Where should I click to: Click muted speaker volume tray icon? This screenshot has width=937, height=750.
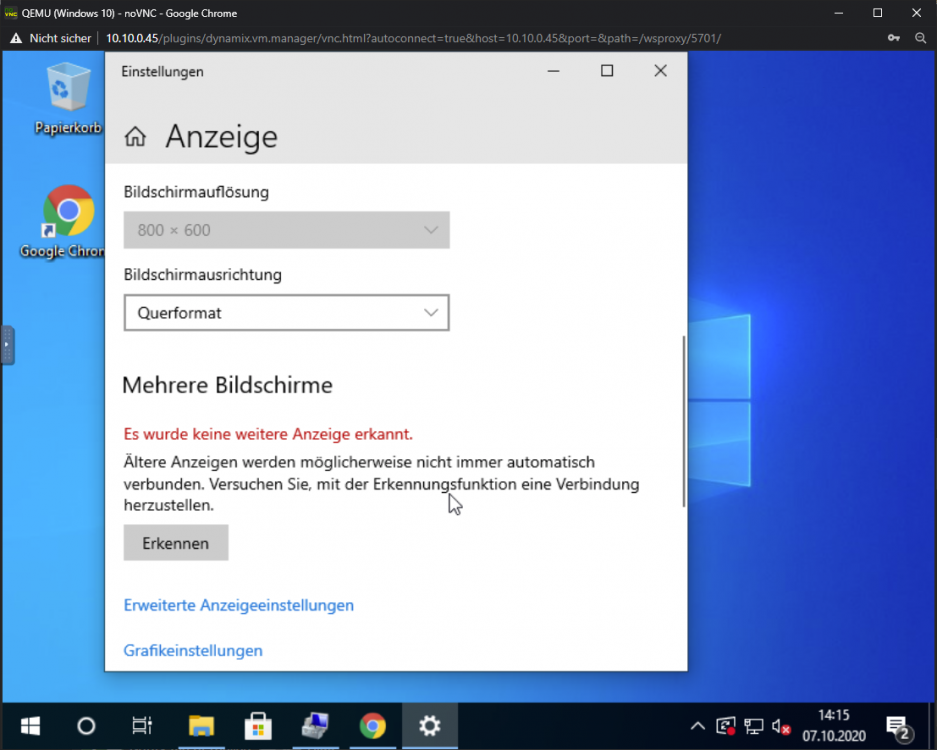point(782,727)
